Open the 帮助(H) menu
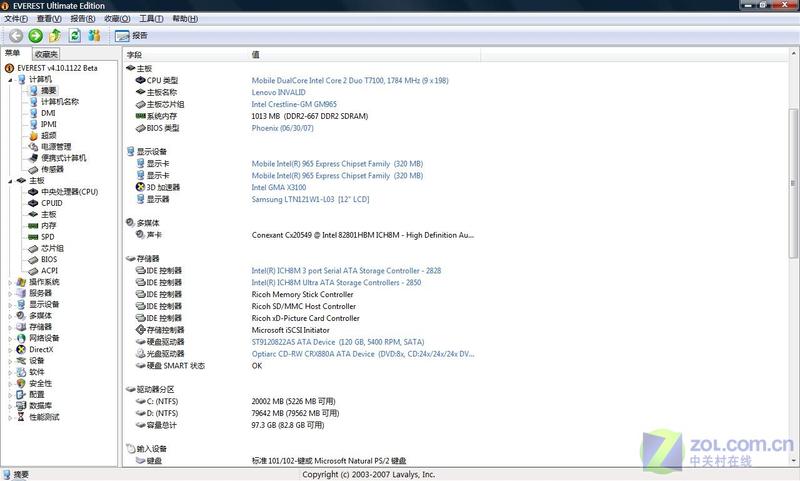The image size is (800, 481). click(x=185, y=19)
